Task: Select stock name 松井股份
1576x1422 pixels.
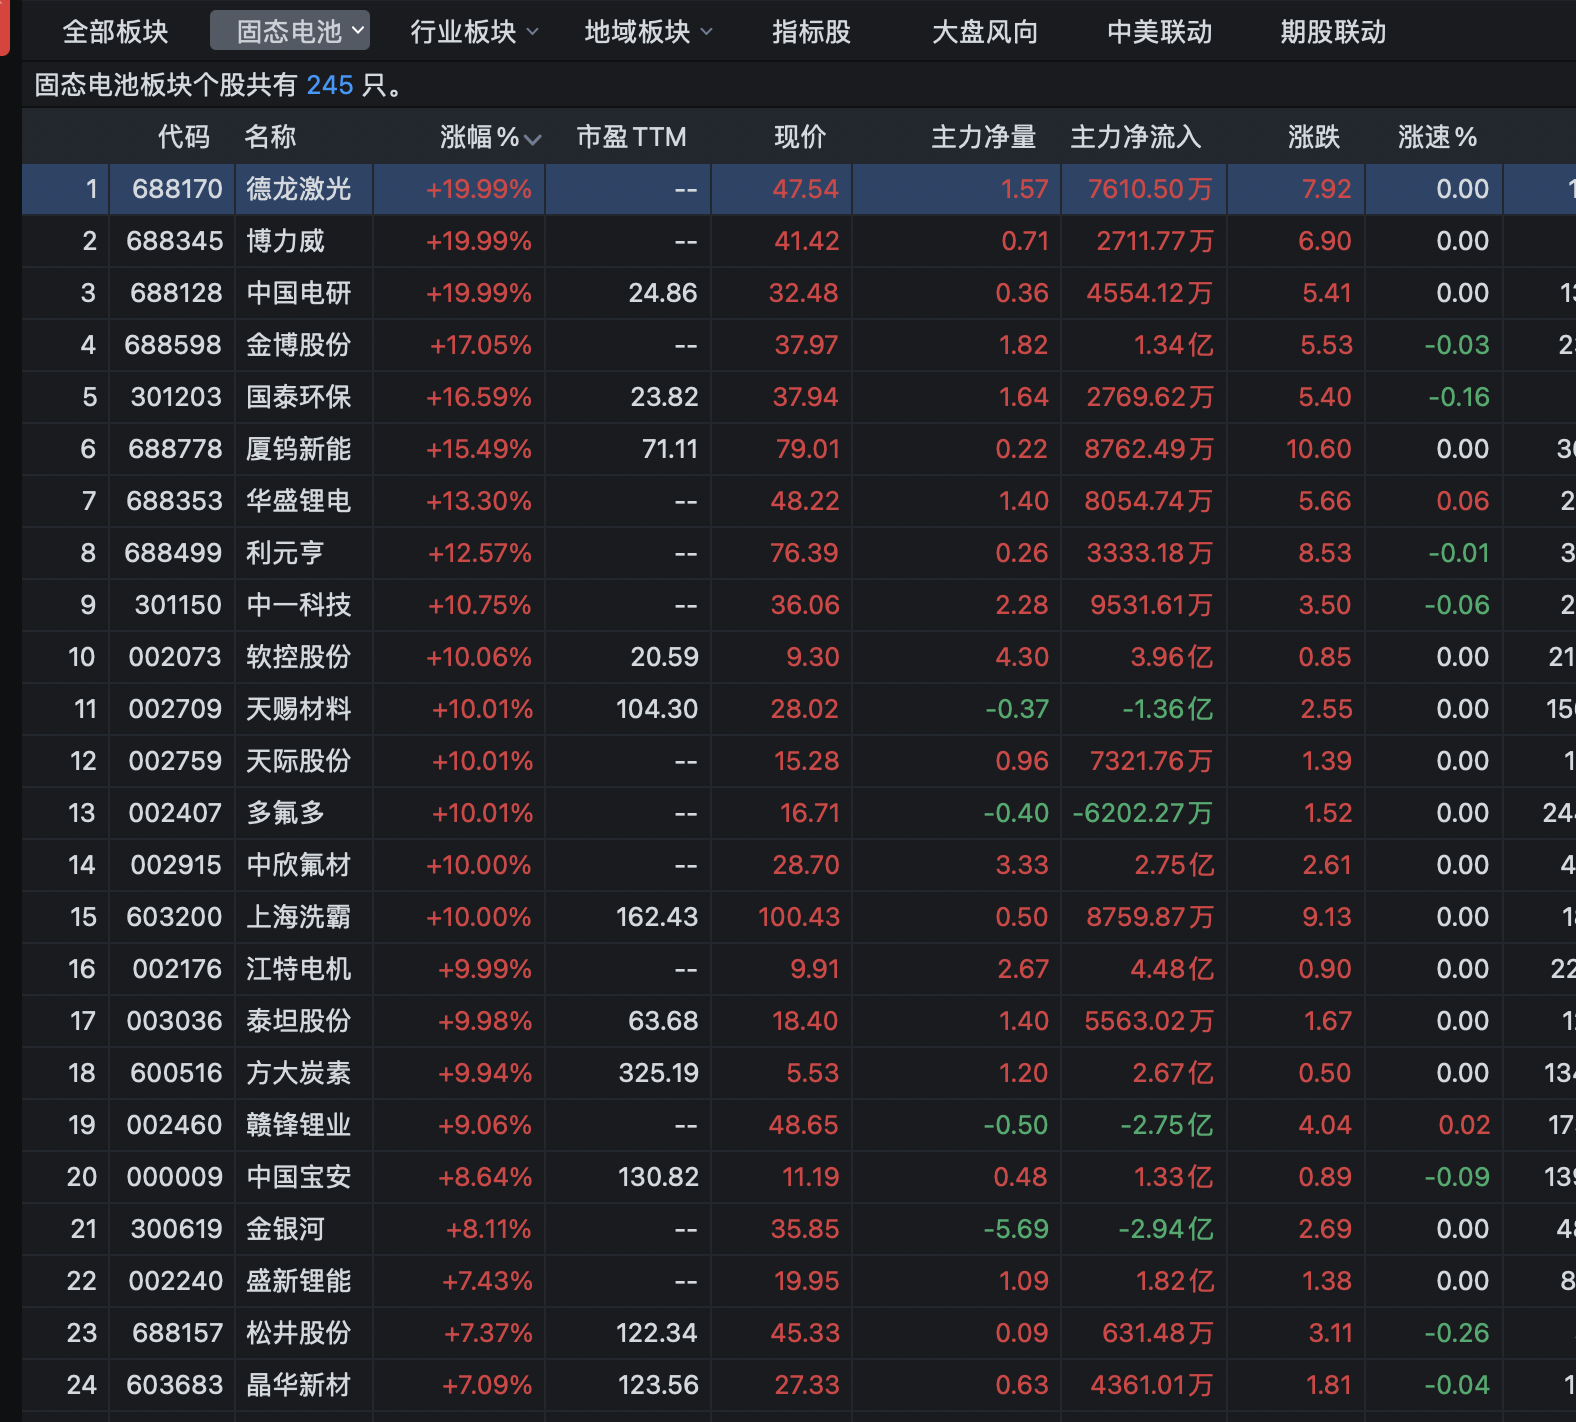Action: [x=299, y=1333]
